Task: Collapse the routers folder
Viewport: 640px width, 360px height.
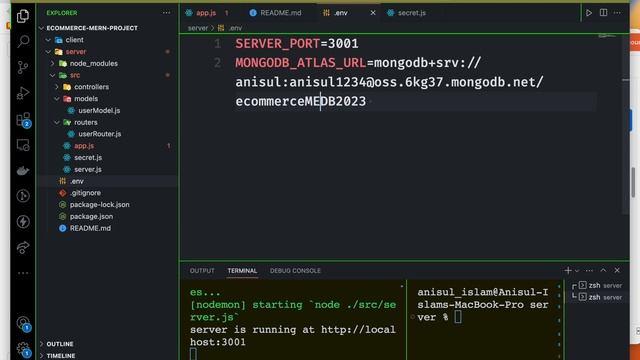Action: tap(108, 122)
